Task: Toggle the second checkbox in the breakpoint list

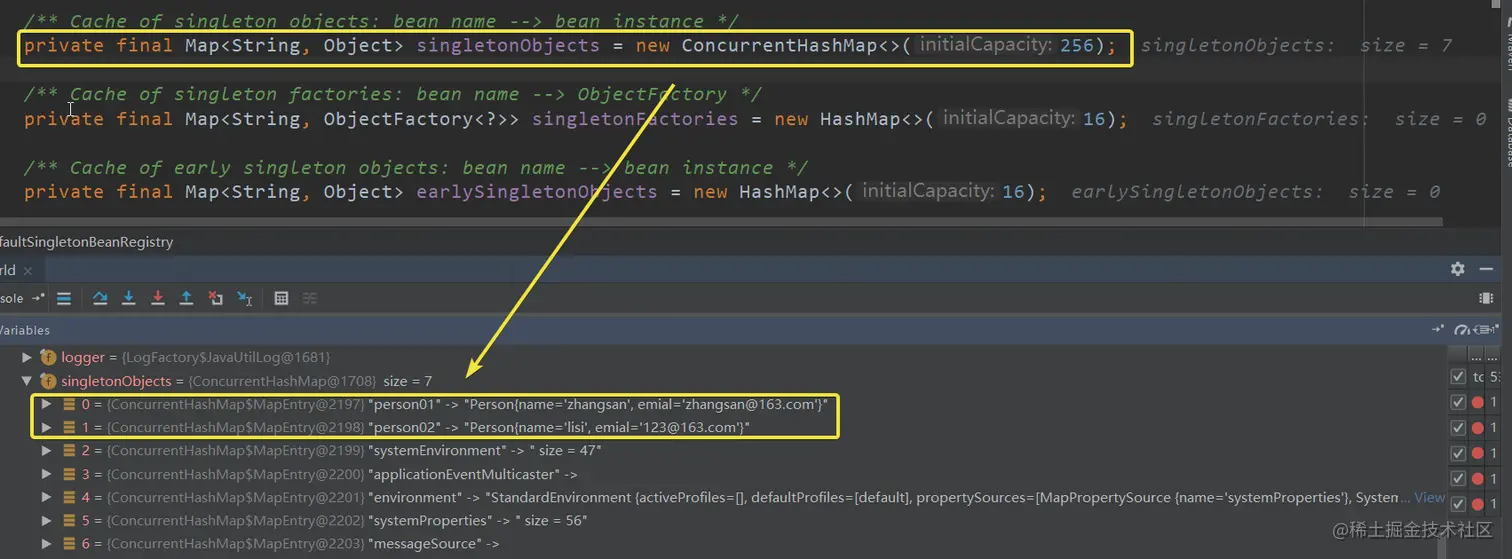Action: pyautogui.click(x=1458, y=402)
